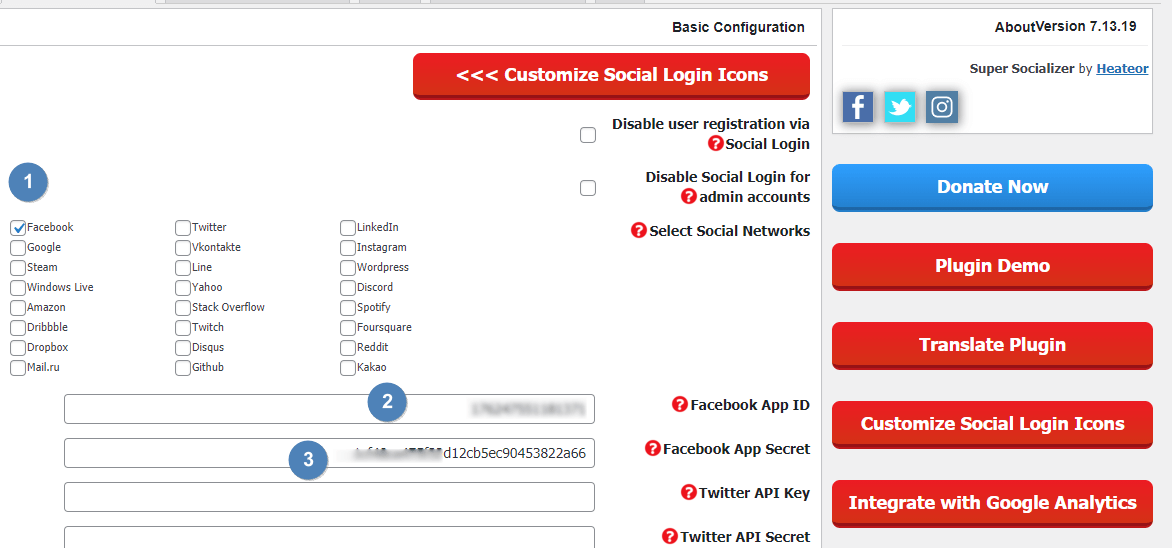
Task: Select the Reddit checkbox
Action: (348, 348)
